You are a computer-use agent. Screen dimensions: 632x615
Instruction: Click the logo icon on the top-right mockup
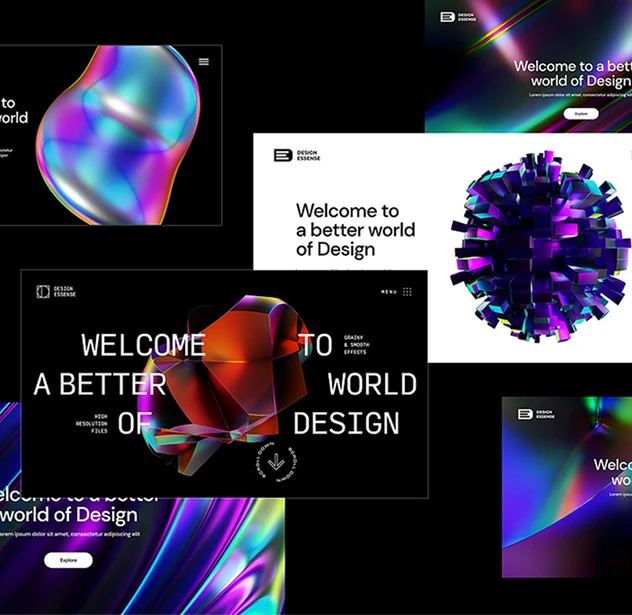447,17
